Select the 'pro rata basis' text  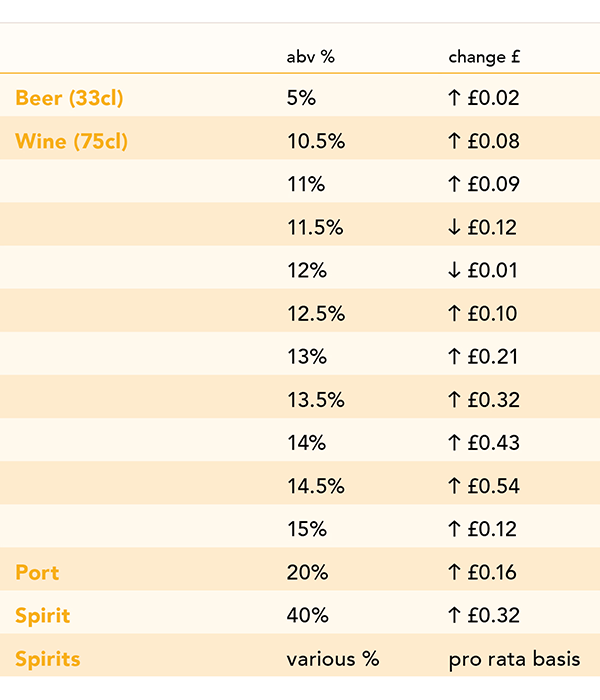(514, 659)
